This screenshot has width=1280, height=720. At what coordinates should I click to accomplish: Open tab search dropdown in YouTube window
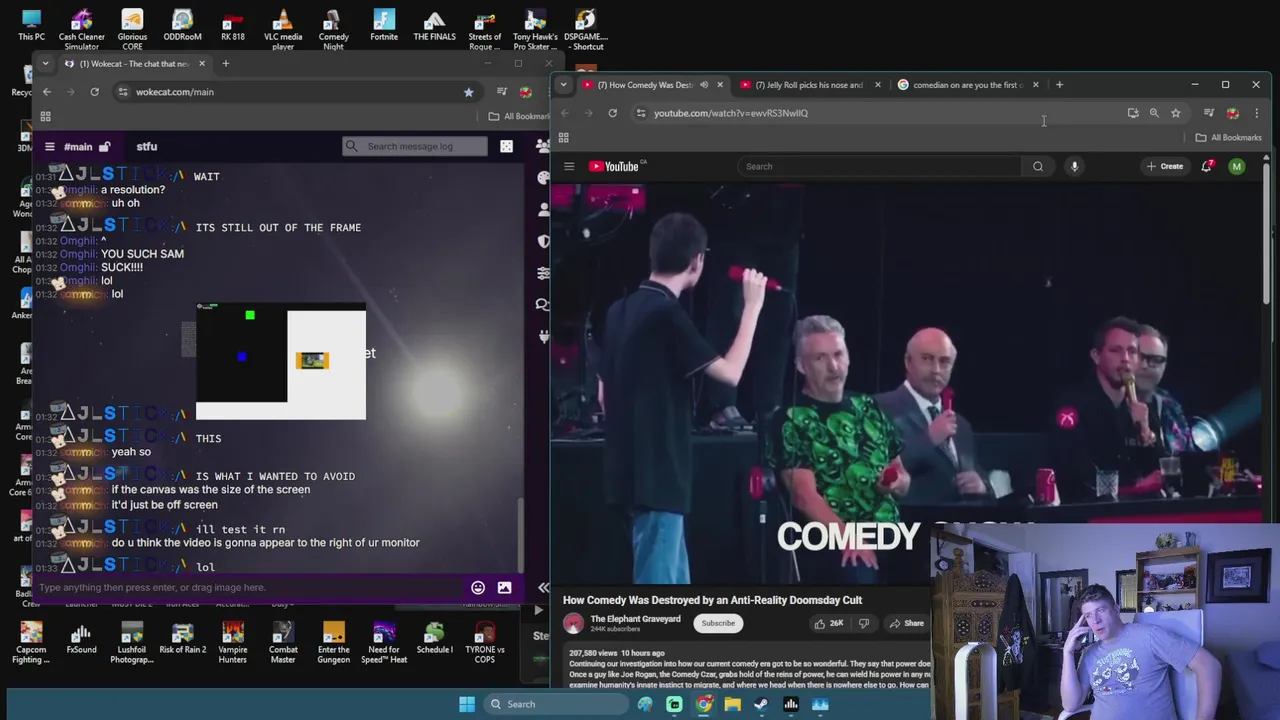[564, 85]
